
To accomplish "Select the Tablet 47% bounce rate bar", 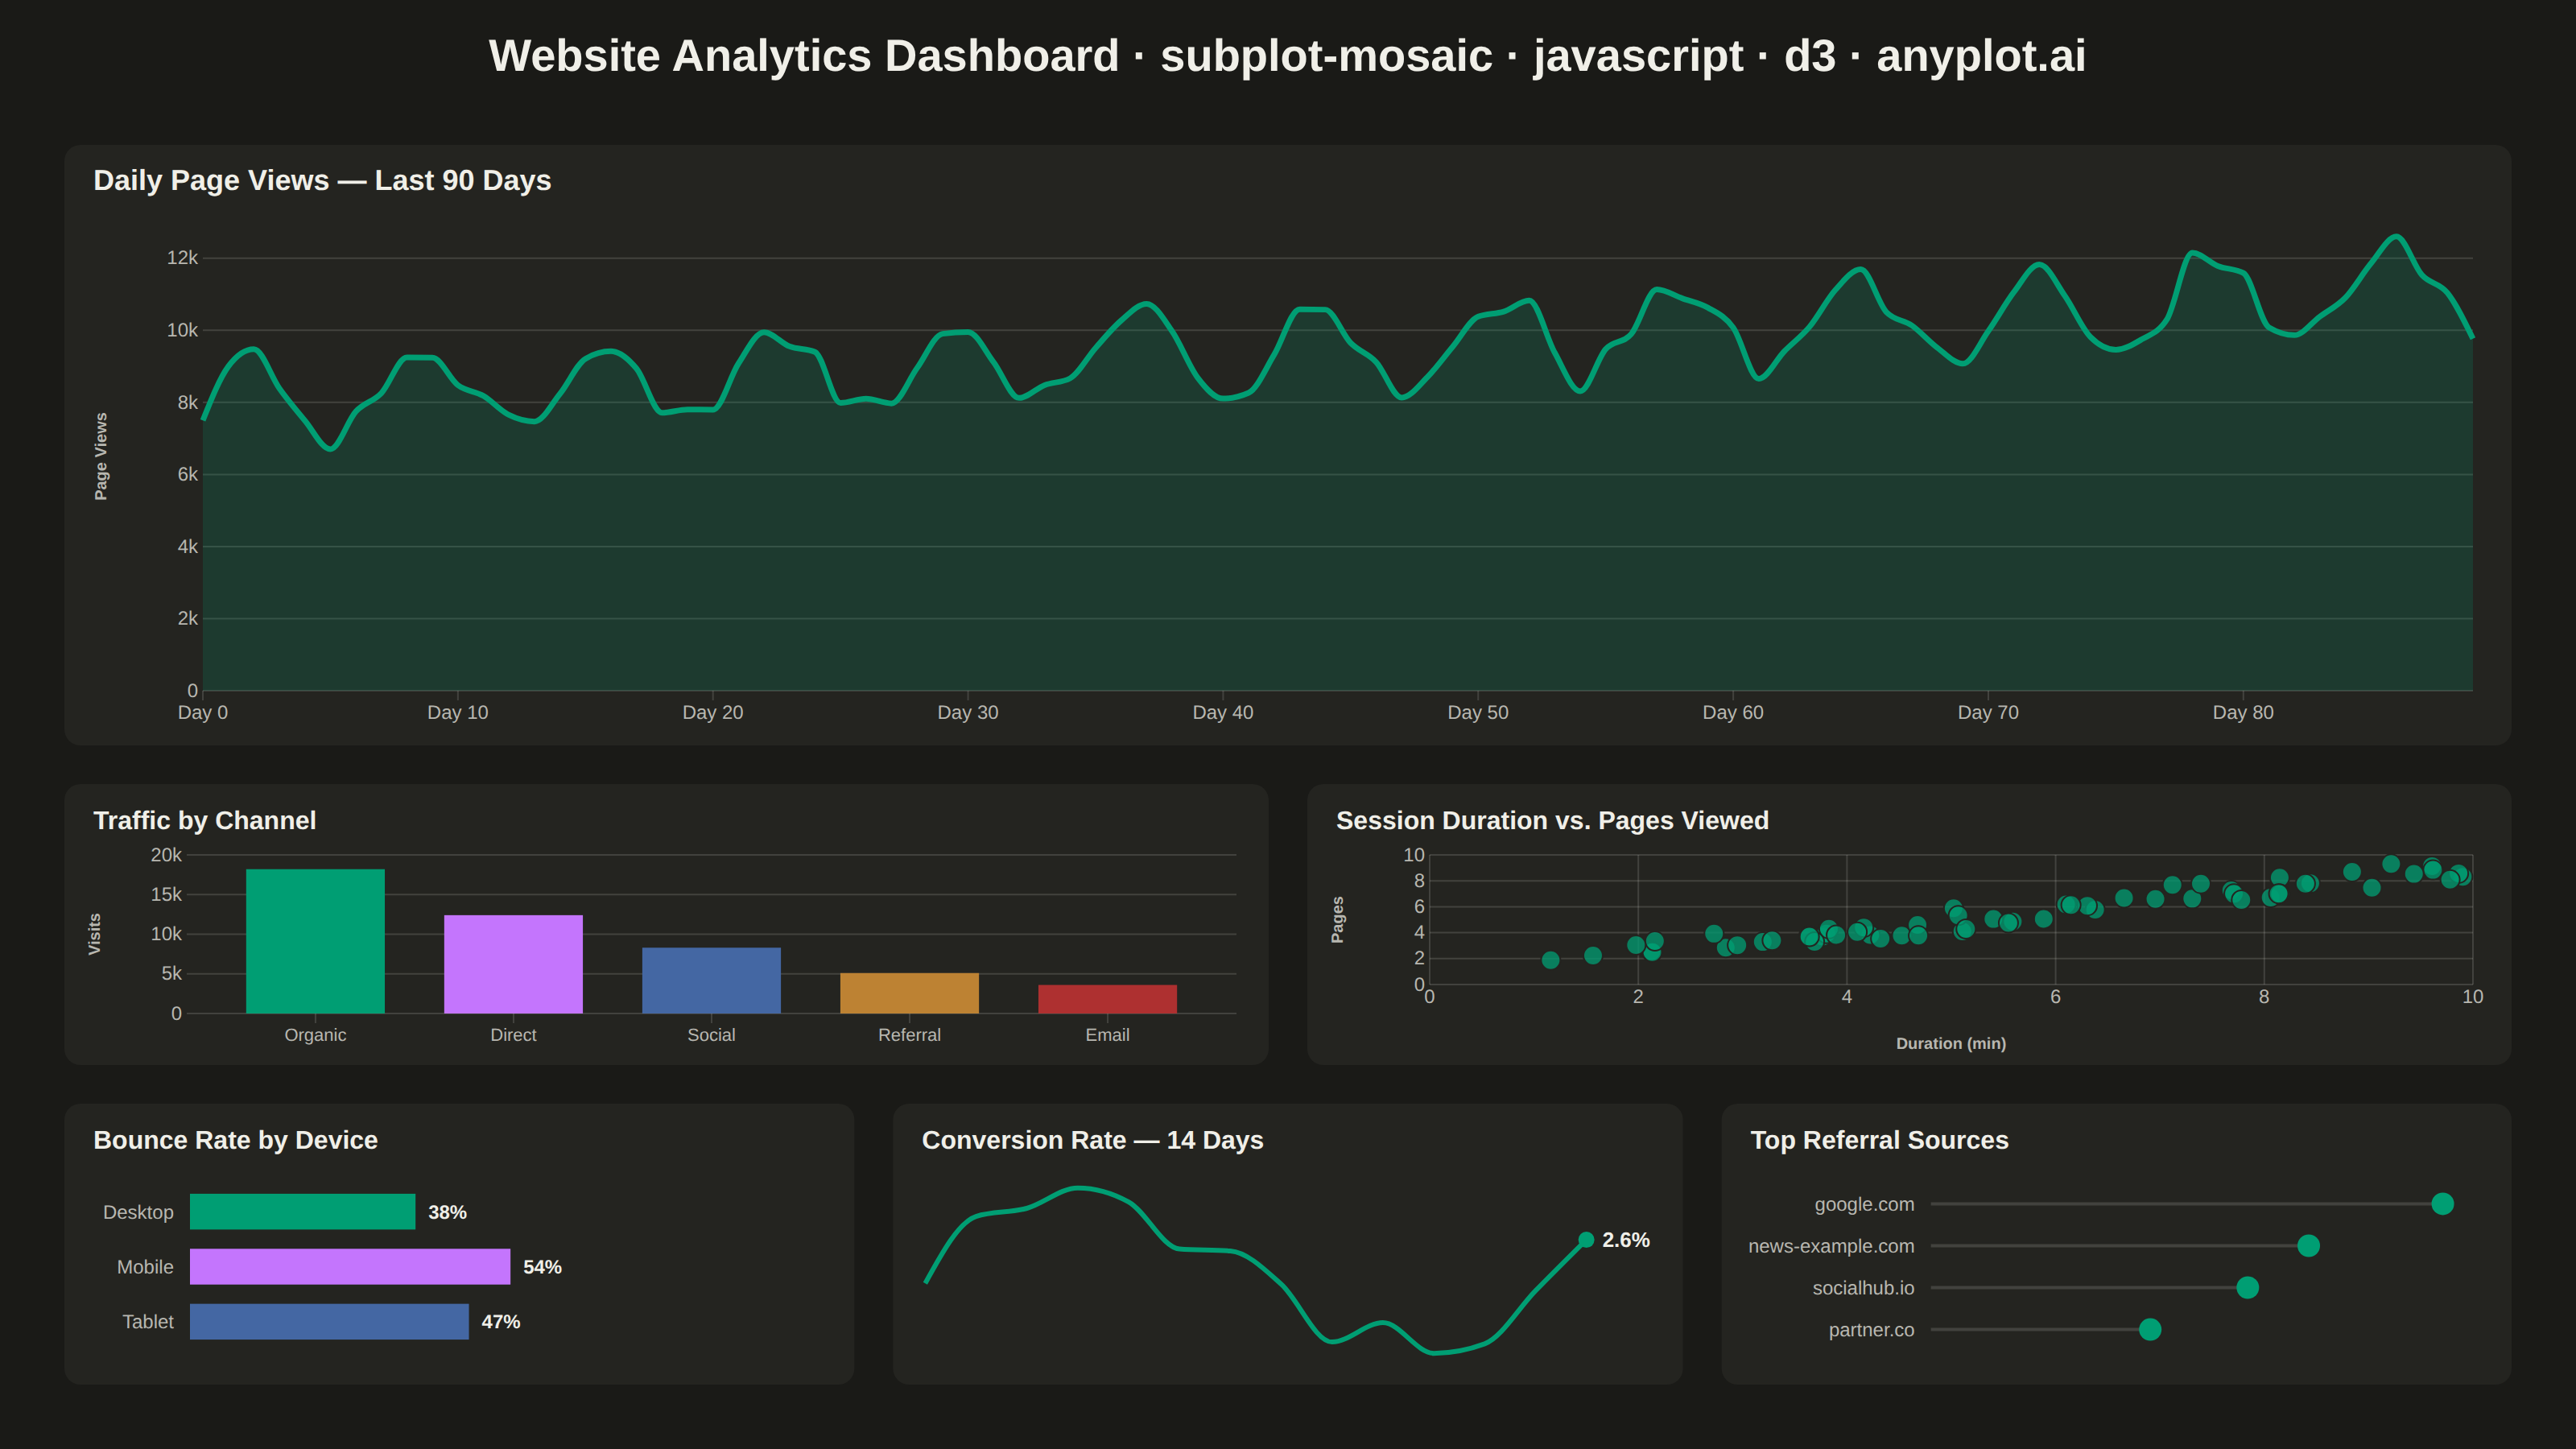I will 329,1322.
